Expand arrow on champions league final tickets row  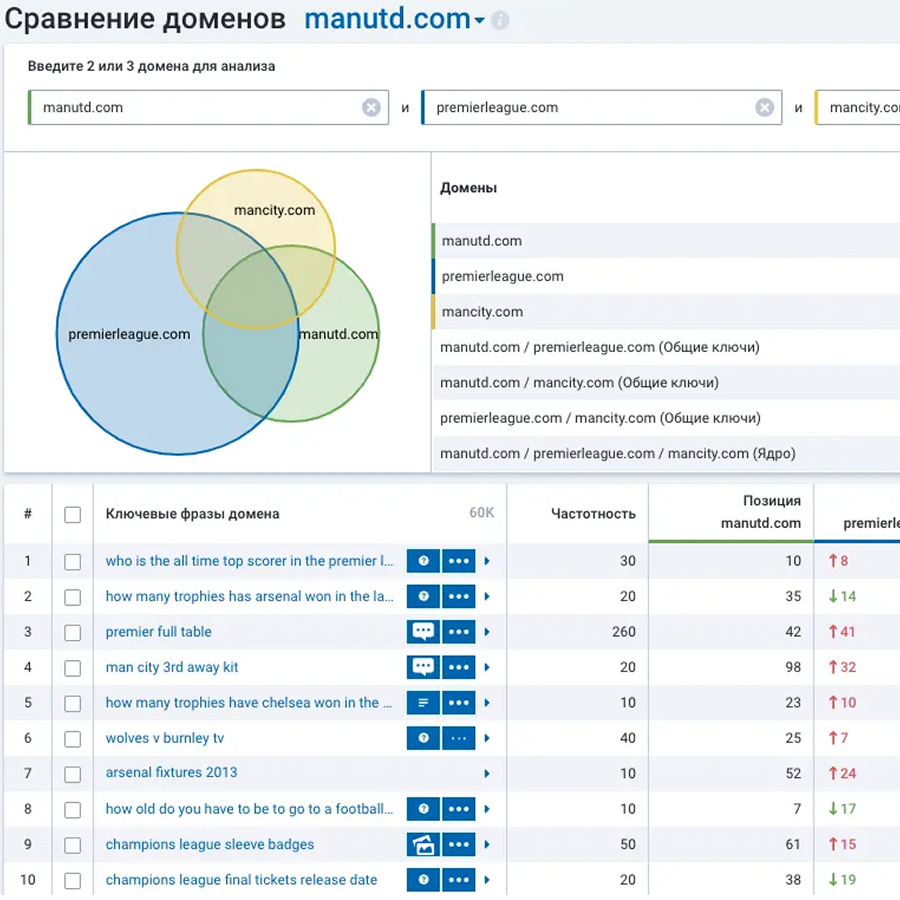click(487, 881)
